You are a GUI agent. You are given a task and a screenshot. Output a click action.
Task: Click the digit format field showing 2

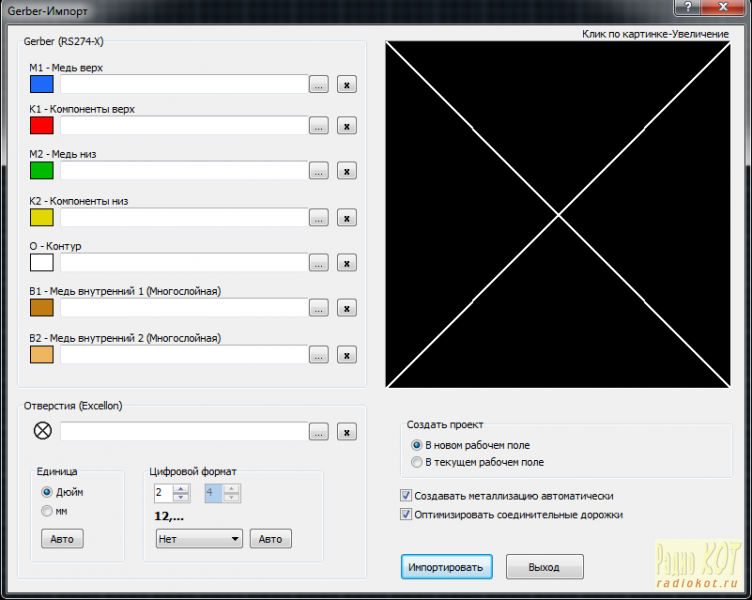pyautogui.click(x=163, y=493)
